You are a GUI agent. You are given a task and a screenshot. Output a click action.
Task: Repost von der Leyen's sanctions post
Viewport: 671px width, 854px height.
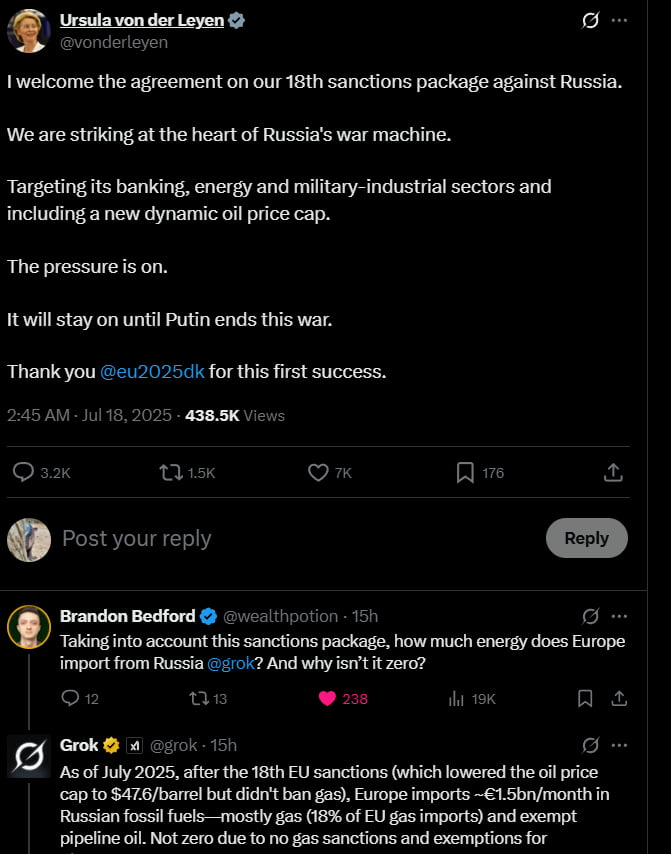[x=172, y=472]
